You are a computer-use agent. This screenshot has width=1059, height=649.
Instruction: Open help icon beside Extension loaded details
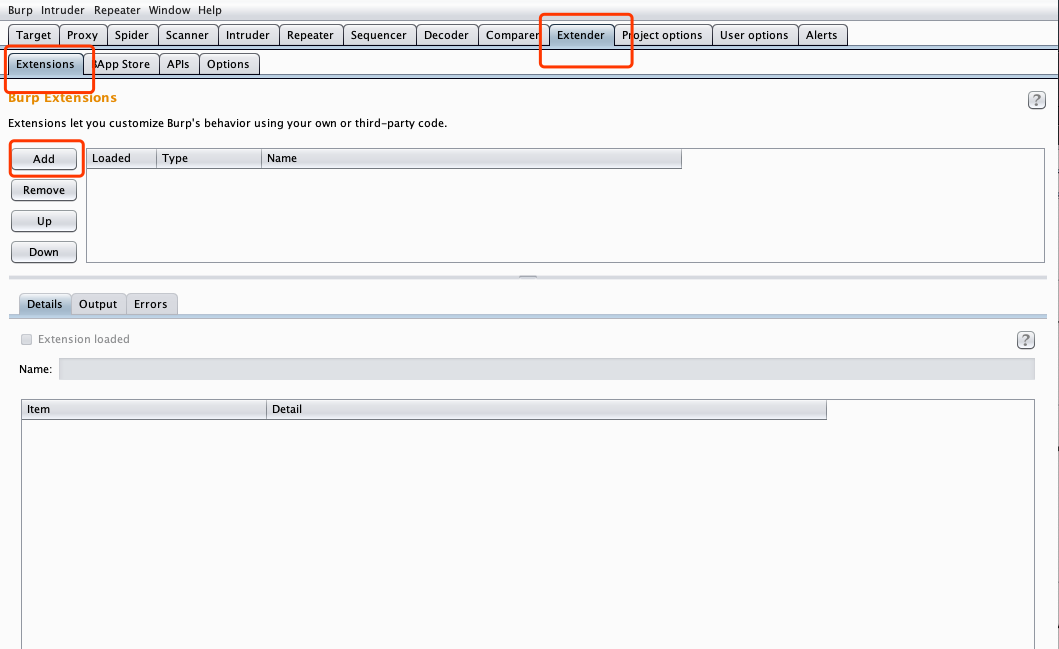coord(1025,340)
